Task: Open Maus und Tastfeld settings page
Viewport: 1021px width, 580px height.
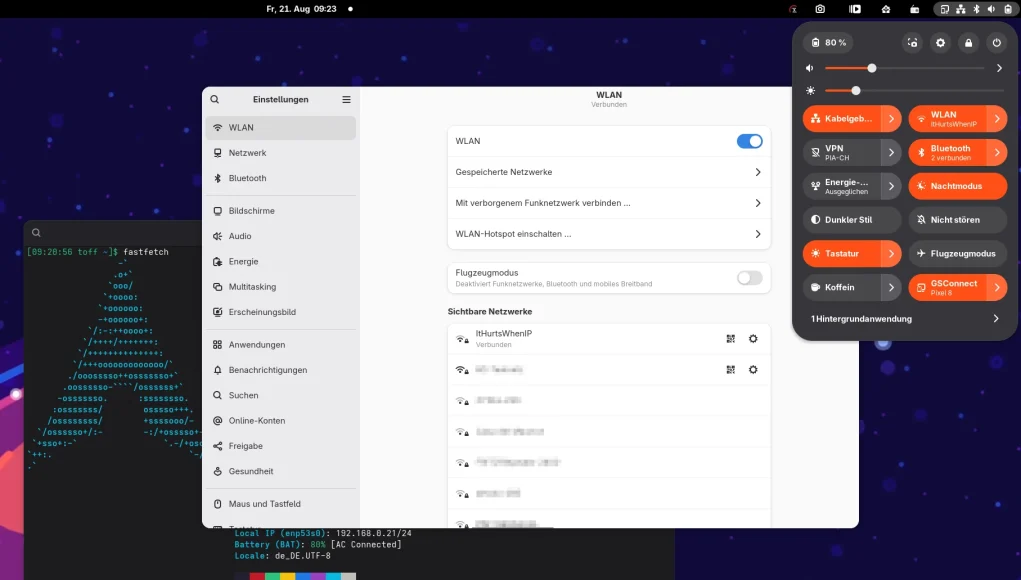Action: (x=281, y=504)
